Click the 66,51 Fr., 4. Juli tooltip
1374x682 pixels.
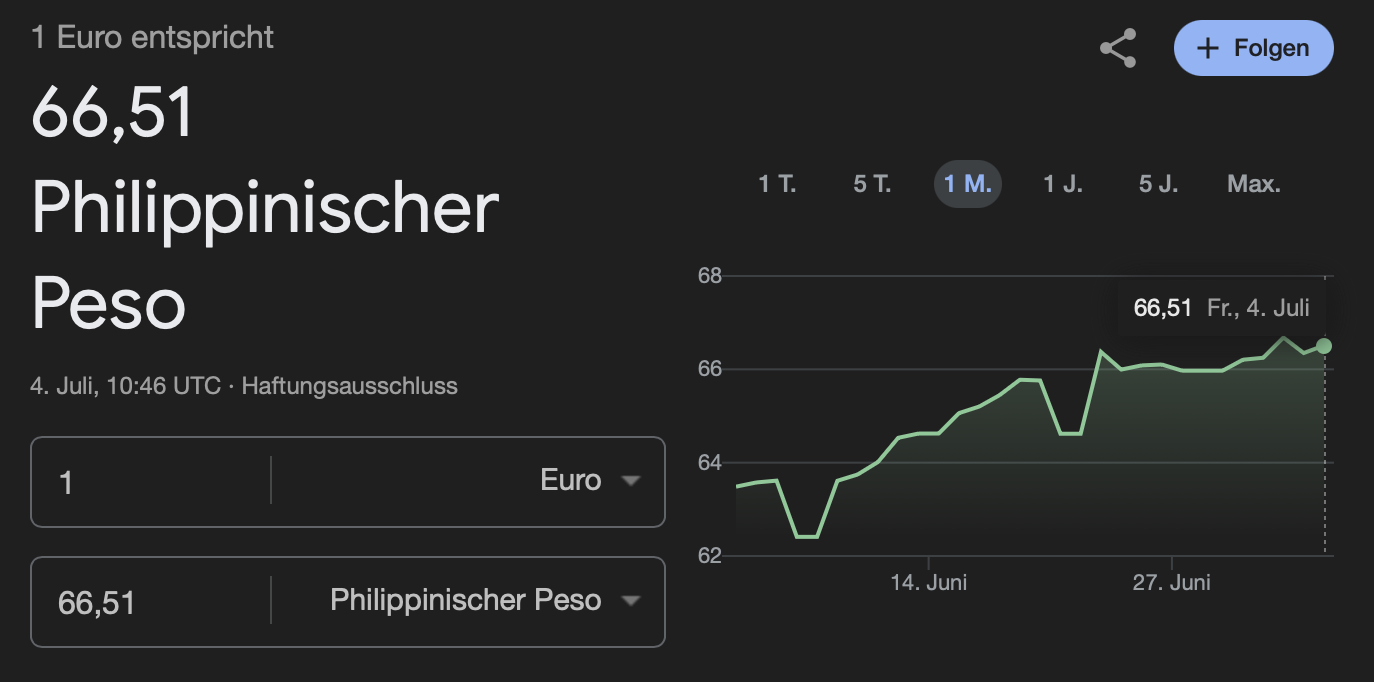(x=1222, y=307)
